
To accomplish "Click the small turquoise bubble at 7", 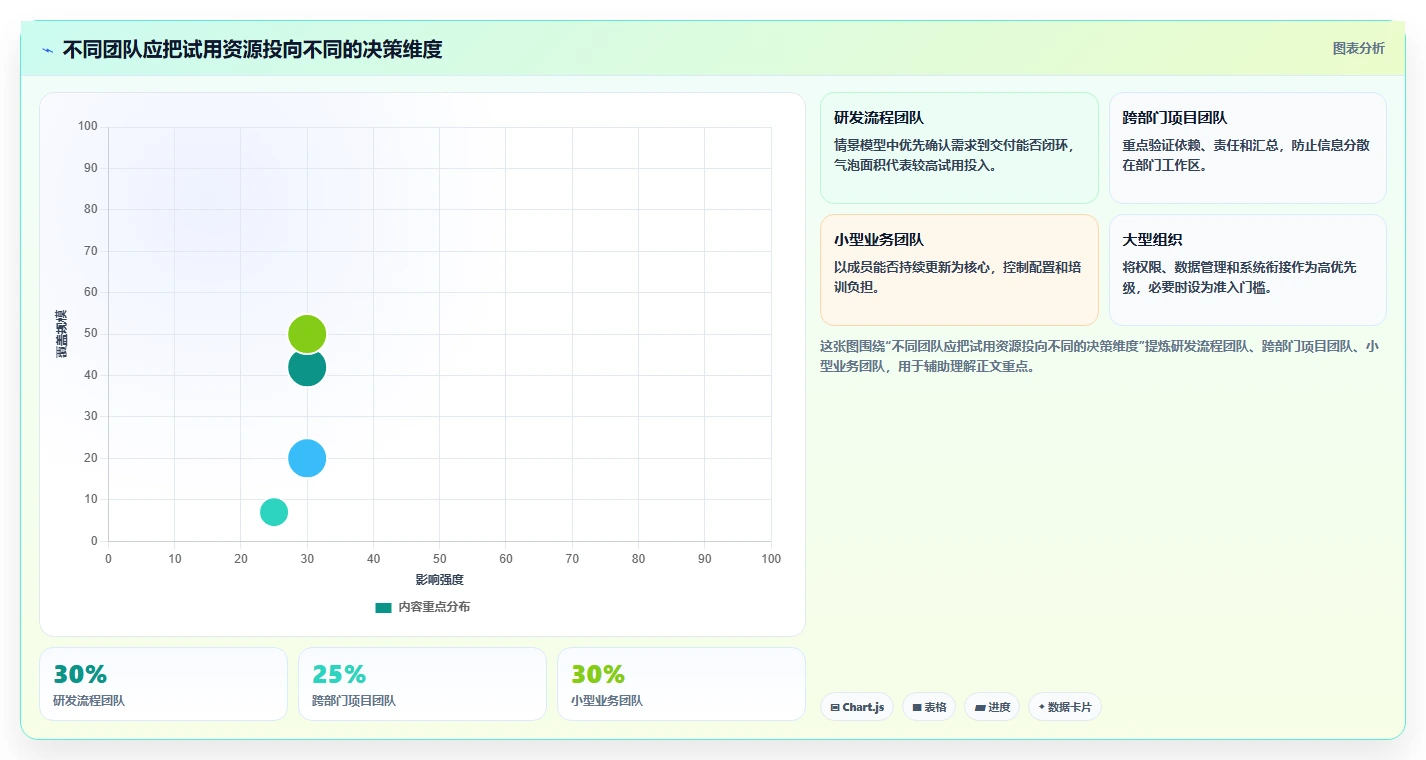I will [274, 512].
